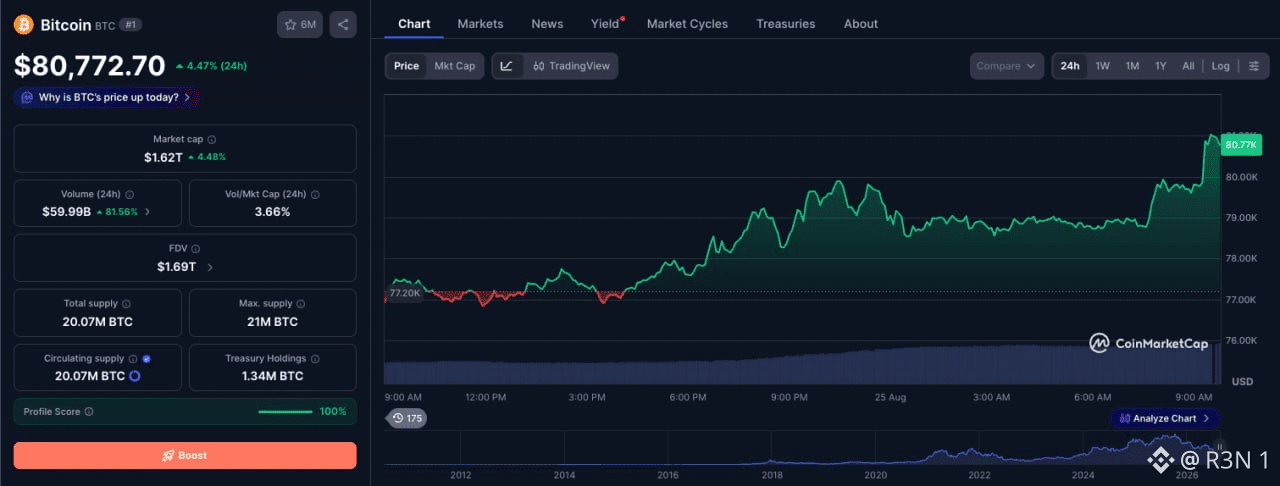The height and width of the screenshot is (486, 1280).
Task: Click the mini timeline range navigator
Action: tap(803, 450)
